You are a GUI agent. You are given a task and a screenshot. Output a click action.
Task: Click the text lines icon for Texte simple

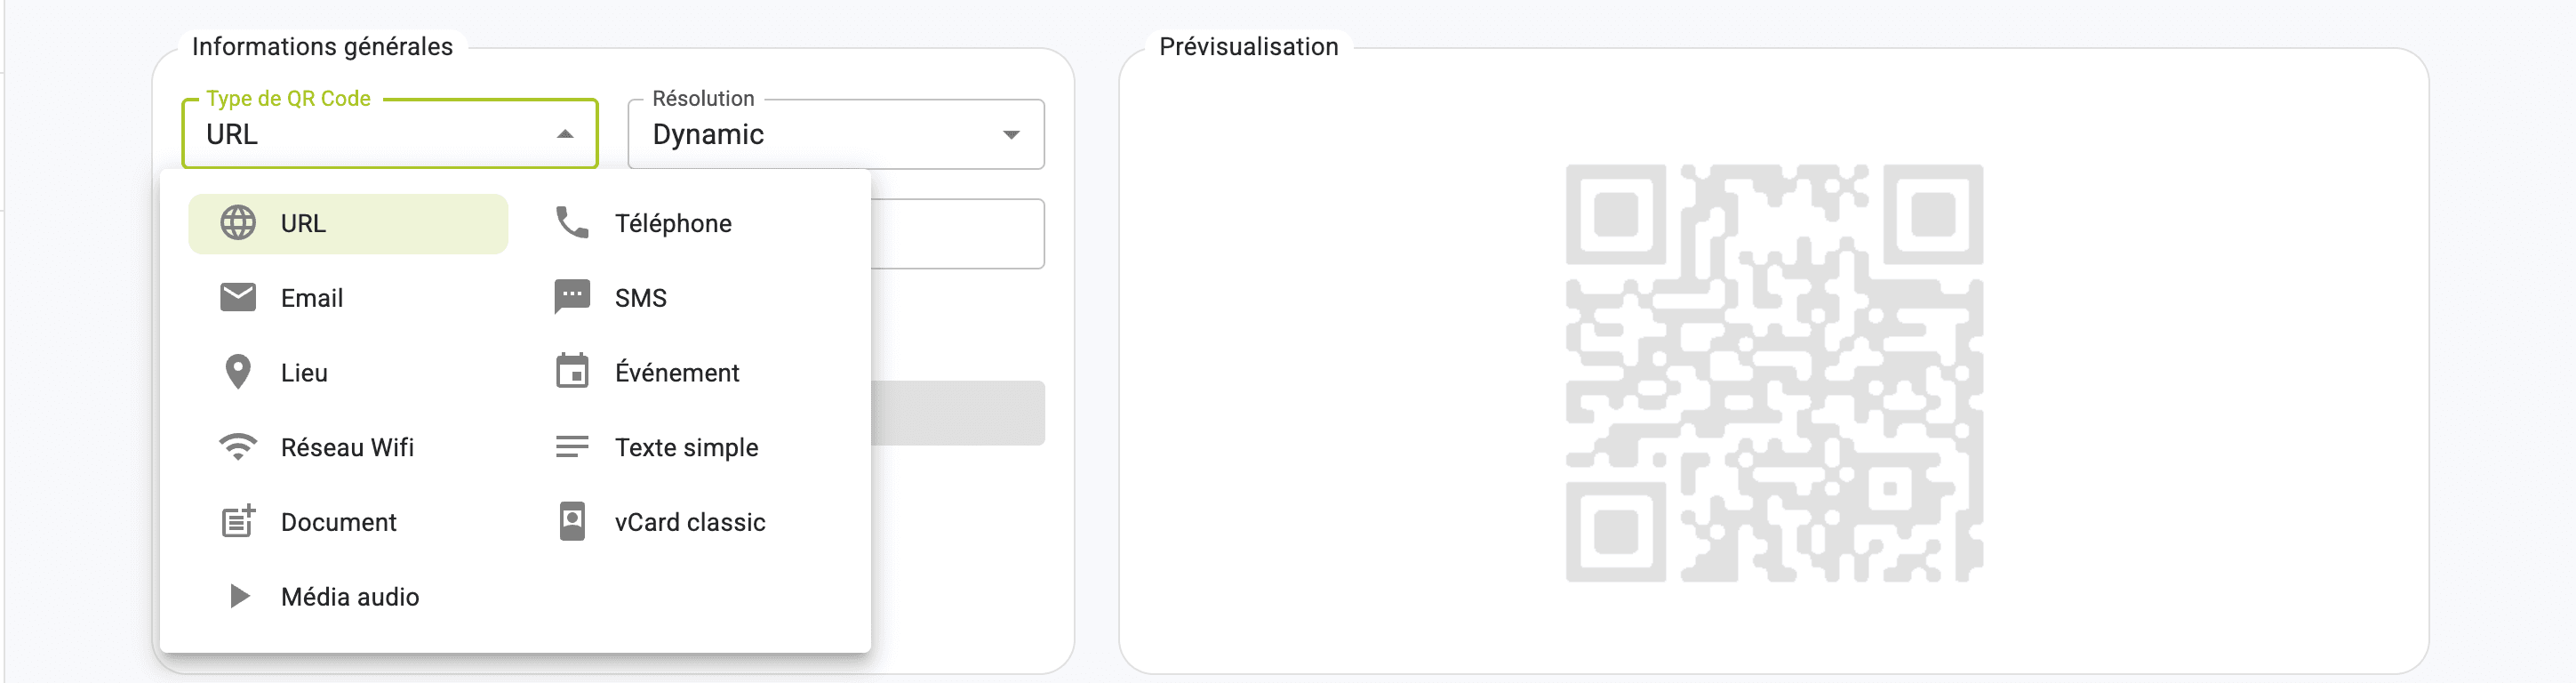click(x=572, y=447)
